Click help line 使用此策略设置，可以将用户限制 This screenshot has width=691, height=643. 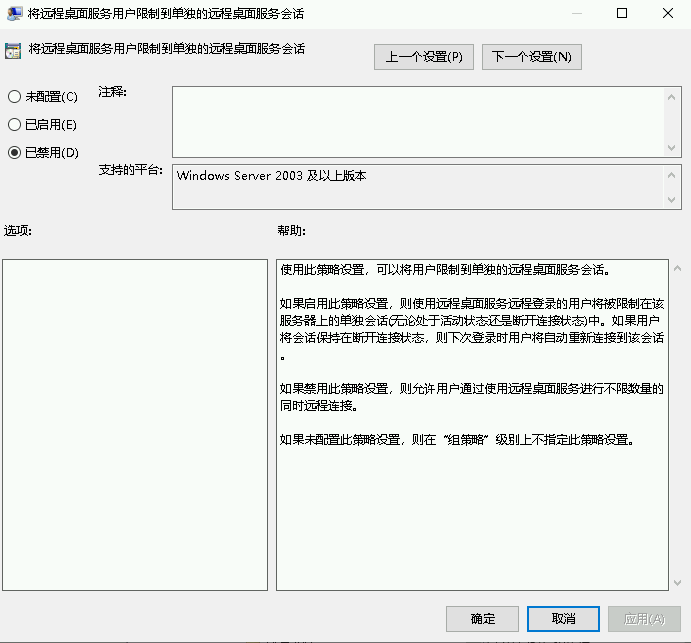pos(445,269)
